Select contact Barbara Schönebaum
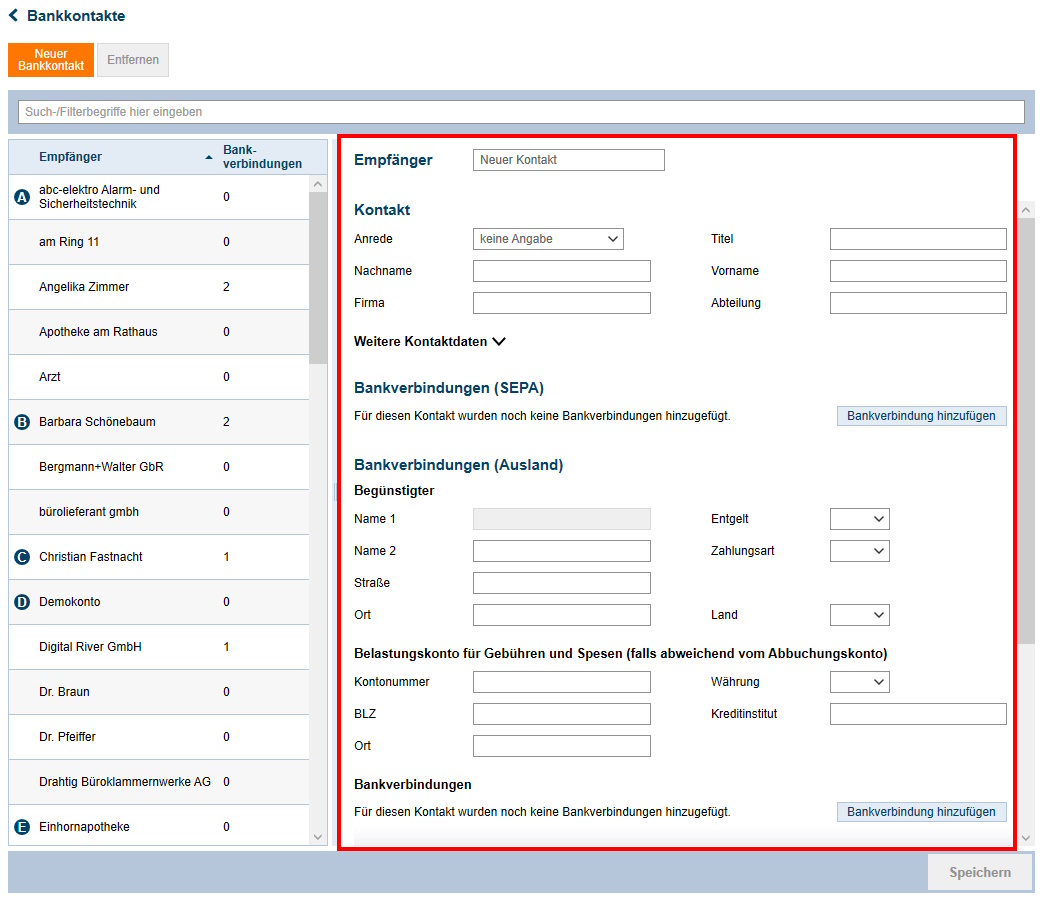1040x897 pixels. 159,422
